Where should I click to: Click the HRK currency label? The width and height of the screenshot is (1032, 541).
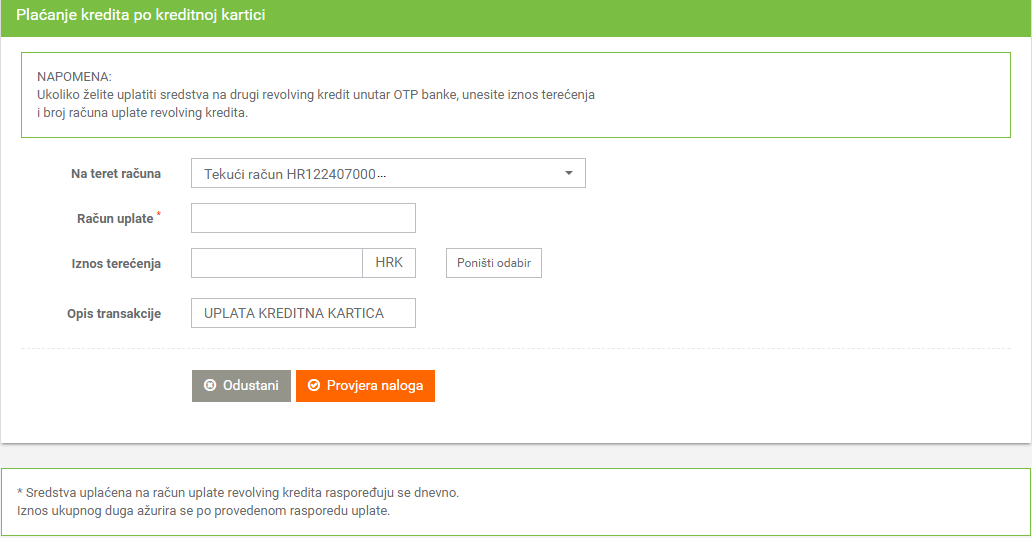[x=389, y=263]
